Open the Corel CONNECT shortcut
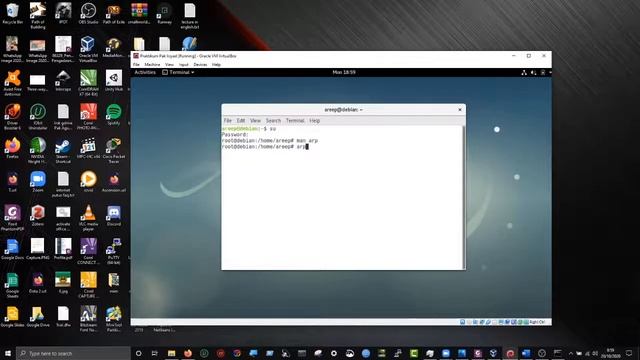 (88, 252)
